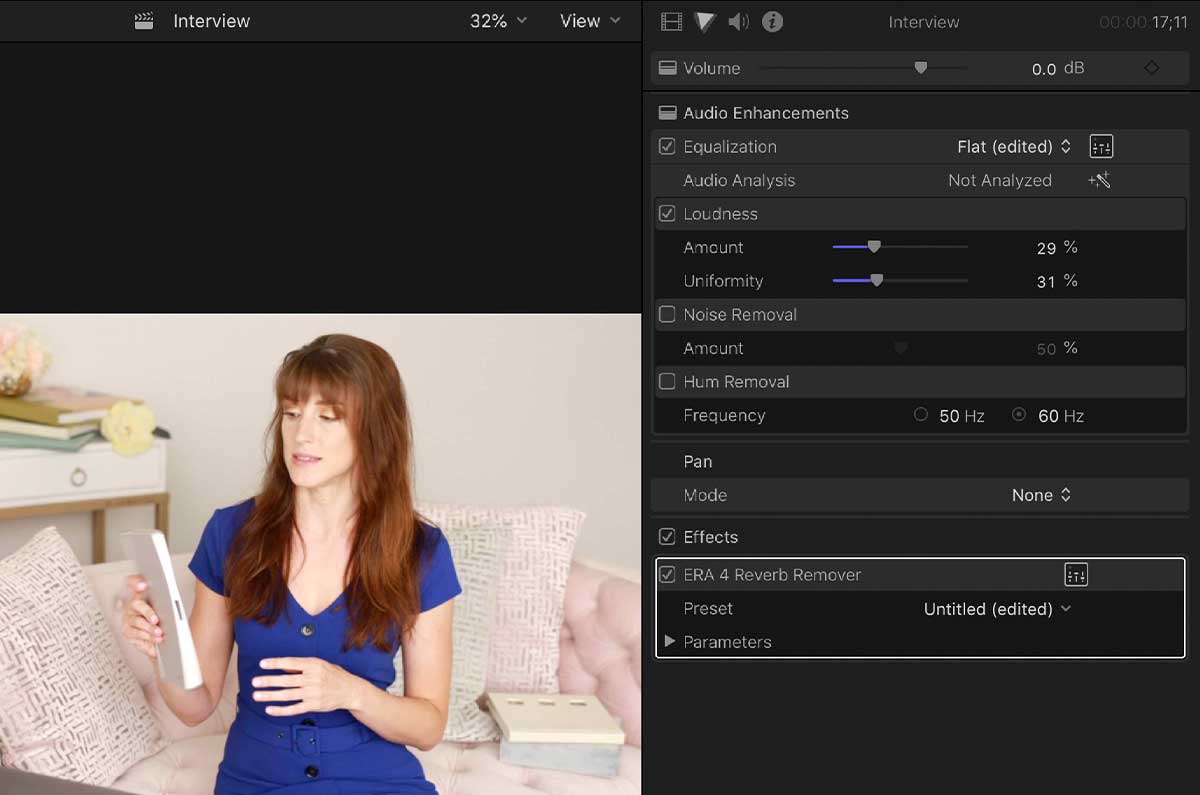This screenshot has width=1200, height=795.
Task: Select the 60 Hz frequency option
Action: point(1019,414)
